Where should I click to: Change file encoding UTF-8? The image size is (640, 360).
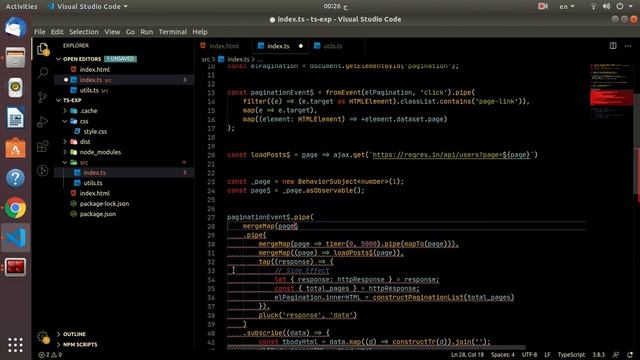529,355
